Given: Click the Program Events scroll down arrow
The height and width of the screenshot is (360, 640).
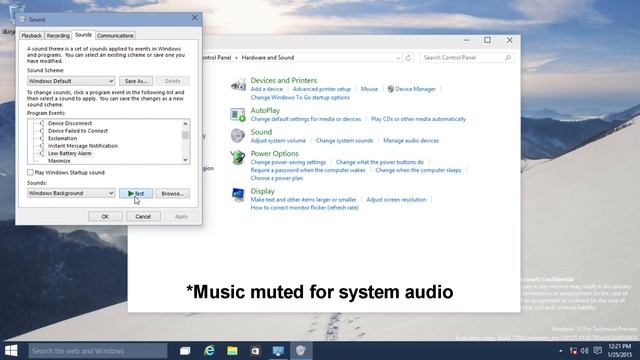Looking at the screenshot, I should coord(185,160).
